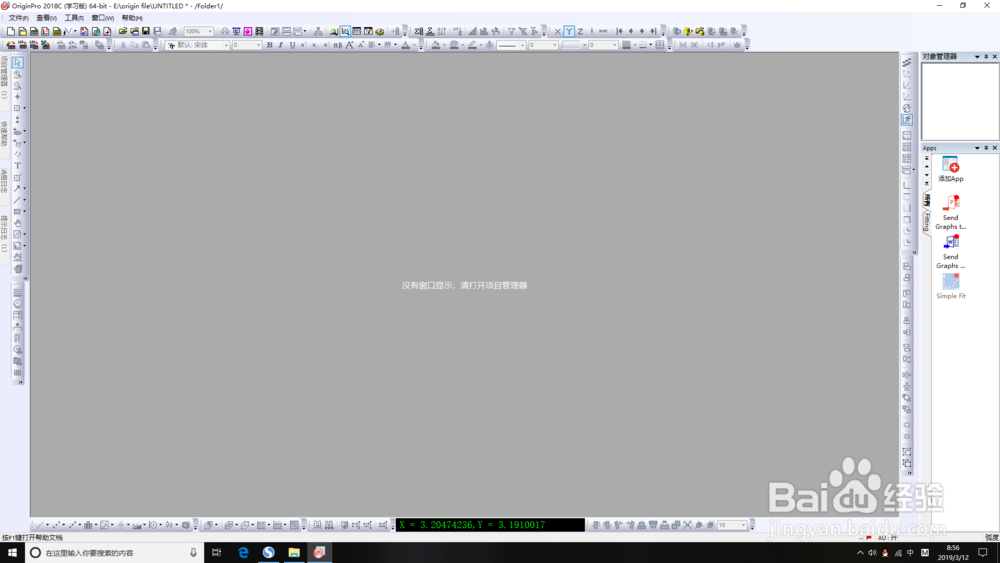The image size is (1000, 563).
Task: Select the Zoom-in magnifier tool
Action: click(x=17, y=74)
